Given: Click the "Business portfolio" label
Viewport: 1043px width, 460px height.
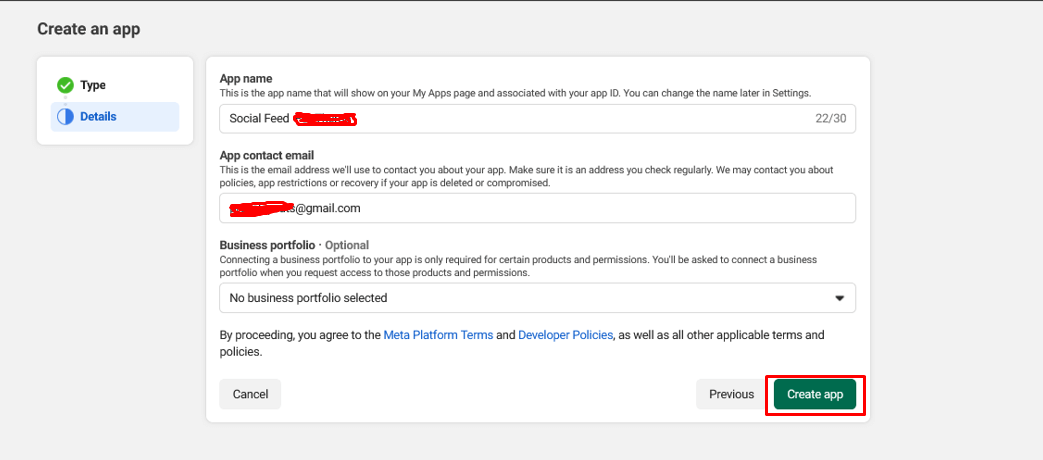Looking at the screenshot, I should point(267,245).
